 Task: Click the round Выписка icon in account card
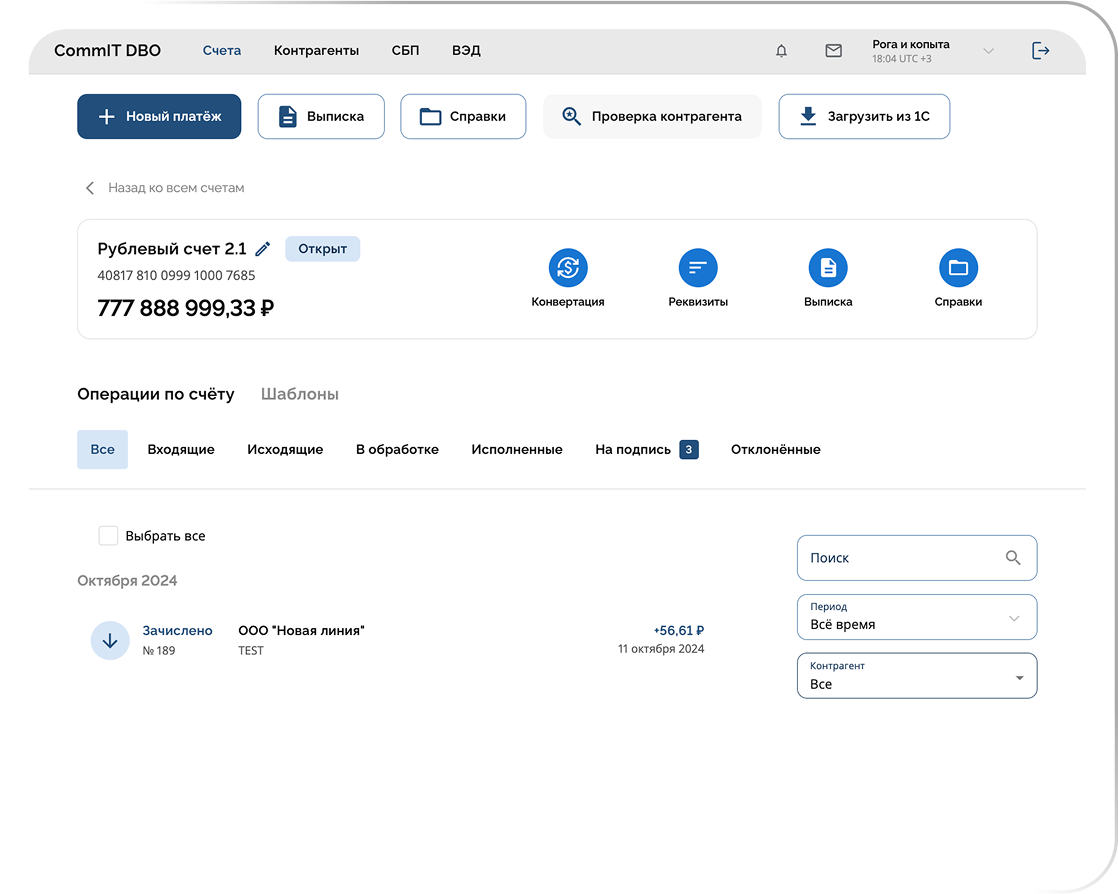click(x=828, y=268)
